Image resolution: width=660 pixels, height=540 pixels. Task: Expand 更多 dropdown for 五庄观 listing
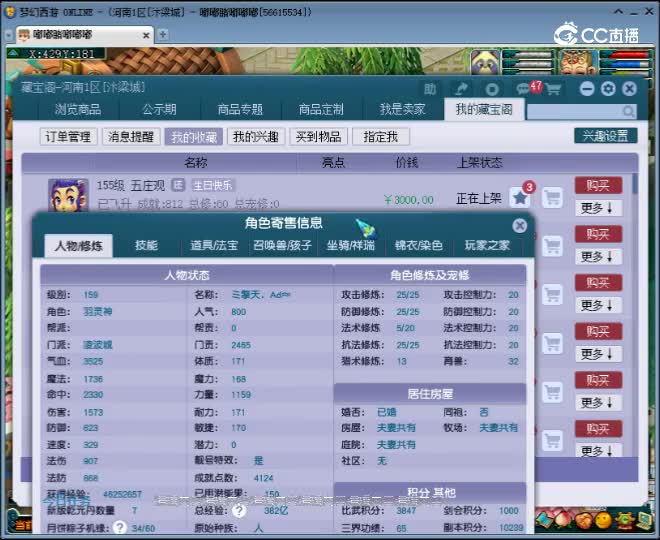(599, 208)
